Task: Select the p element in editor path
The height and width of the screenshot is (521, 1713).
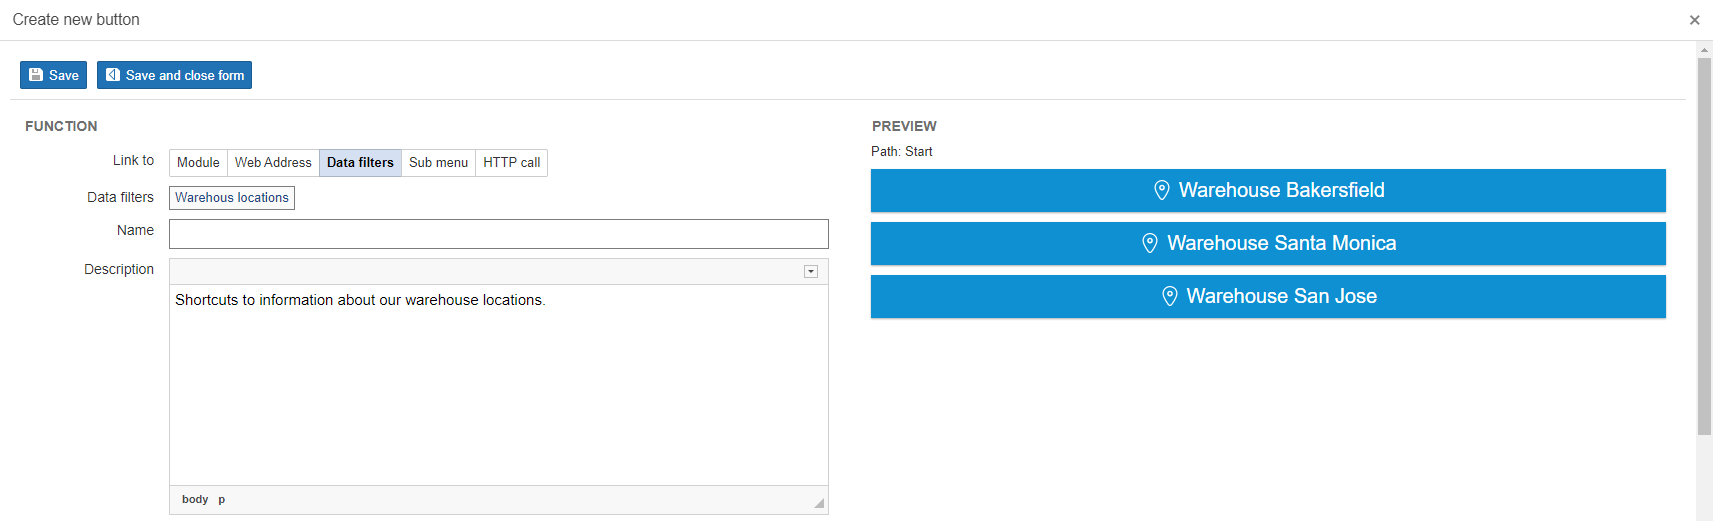Action: (x=222, y=500)
